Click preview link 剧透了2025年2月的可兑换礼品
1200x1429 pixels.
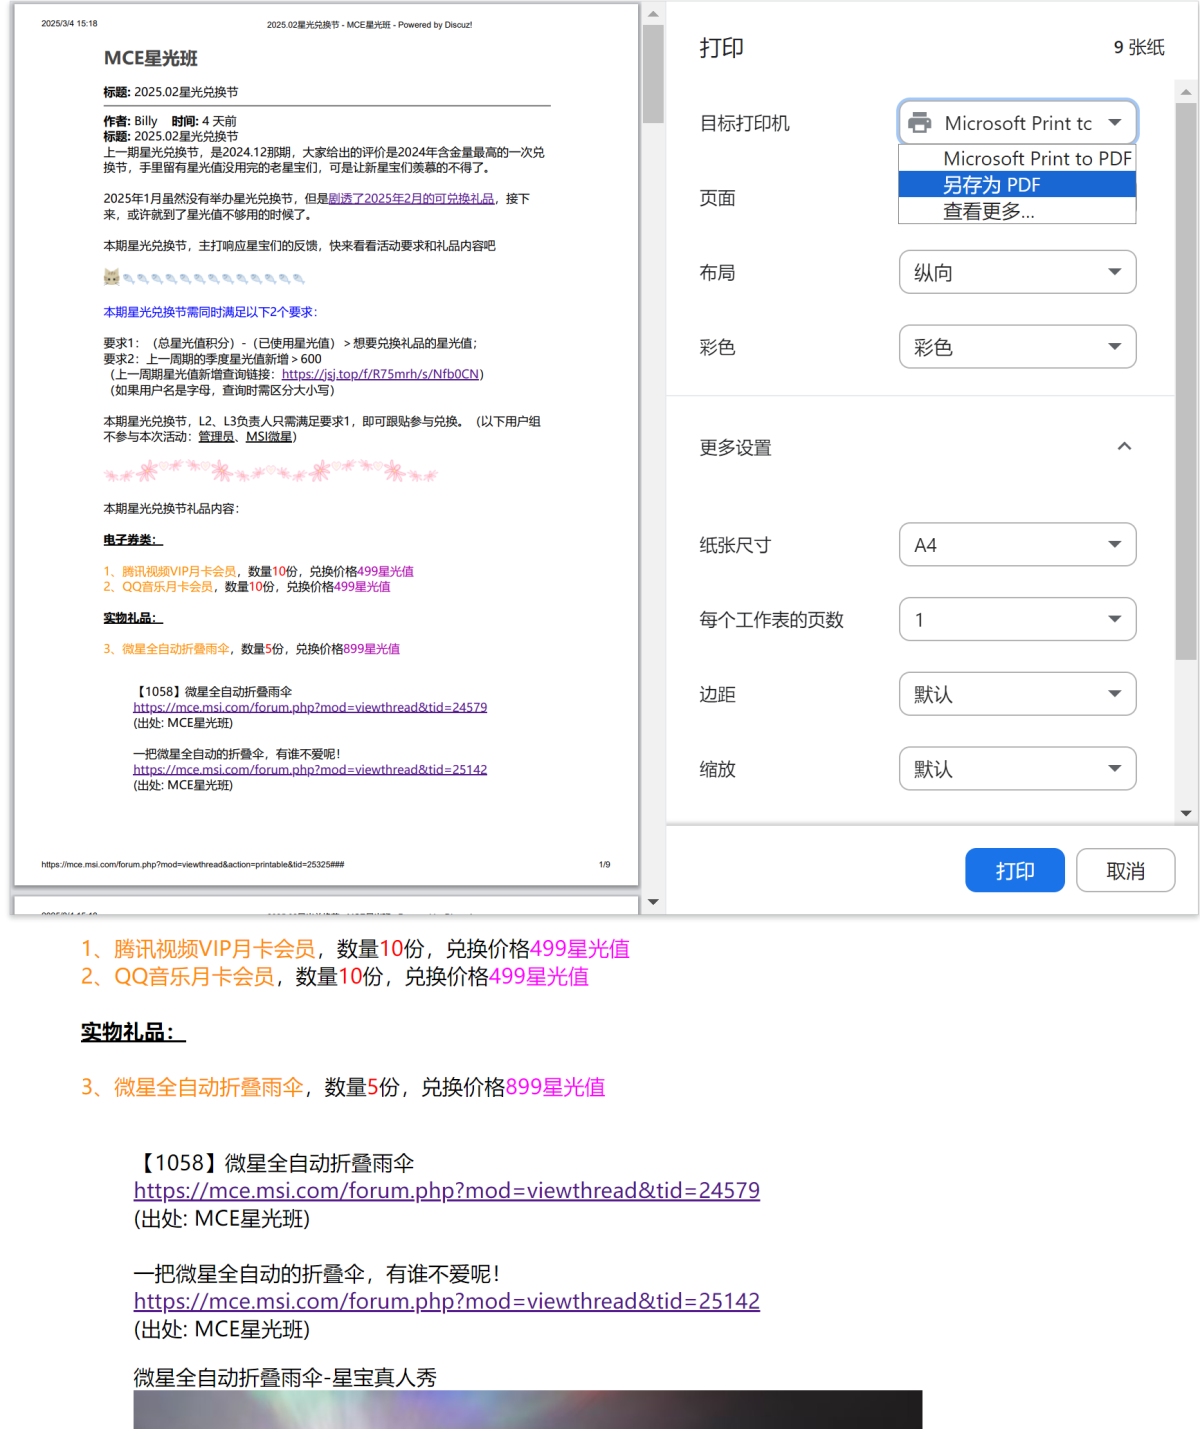coord(411,199)
